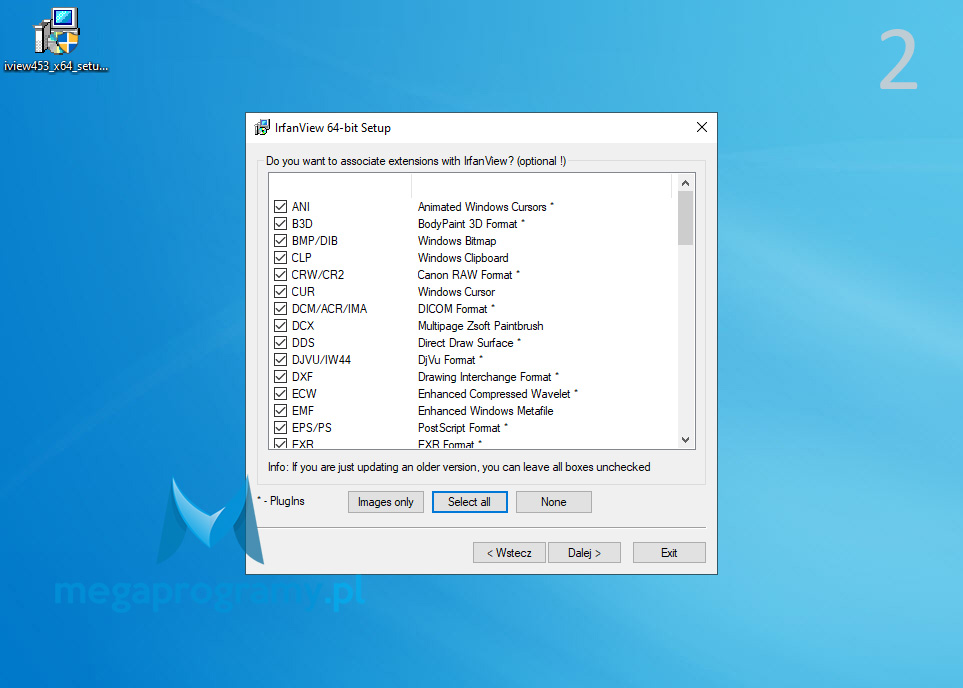Toggle the BMP/DIB checkbox
Image resolution: width=963 pixels, height=688 pixels.
click(x=281, y=241)
